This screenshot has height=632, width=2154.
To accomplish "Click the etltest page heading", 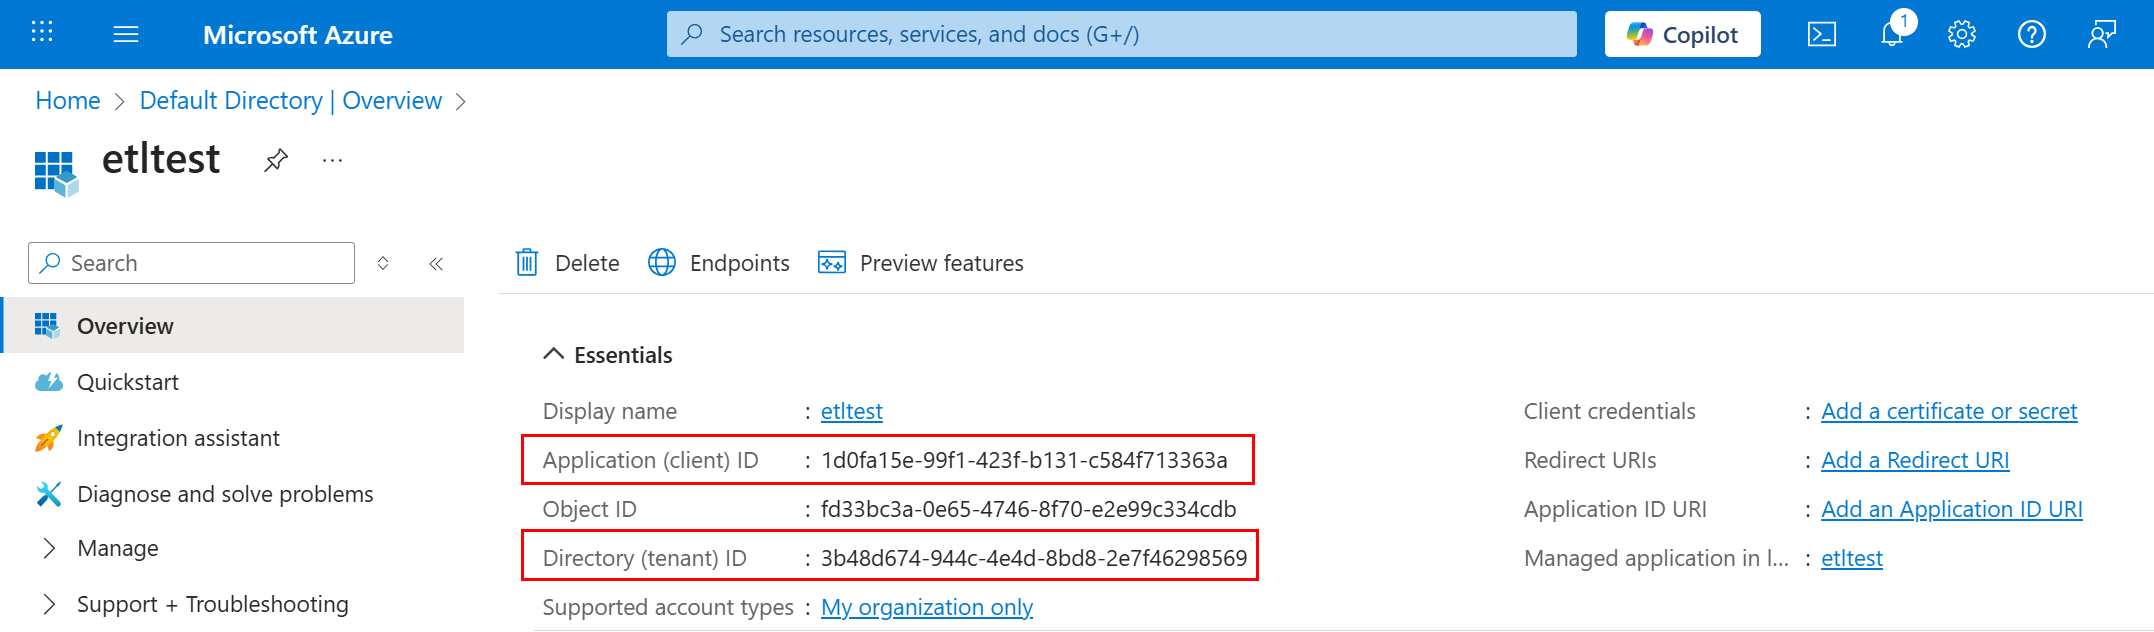I will click(161, 159).
